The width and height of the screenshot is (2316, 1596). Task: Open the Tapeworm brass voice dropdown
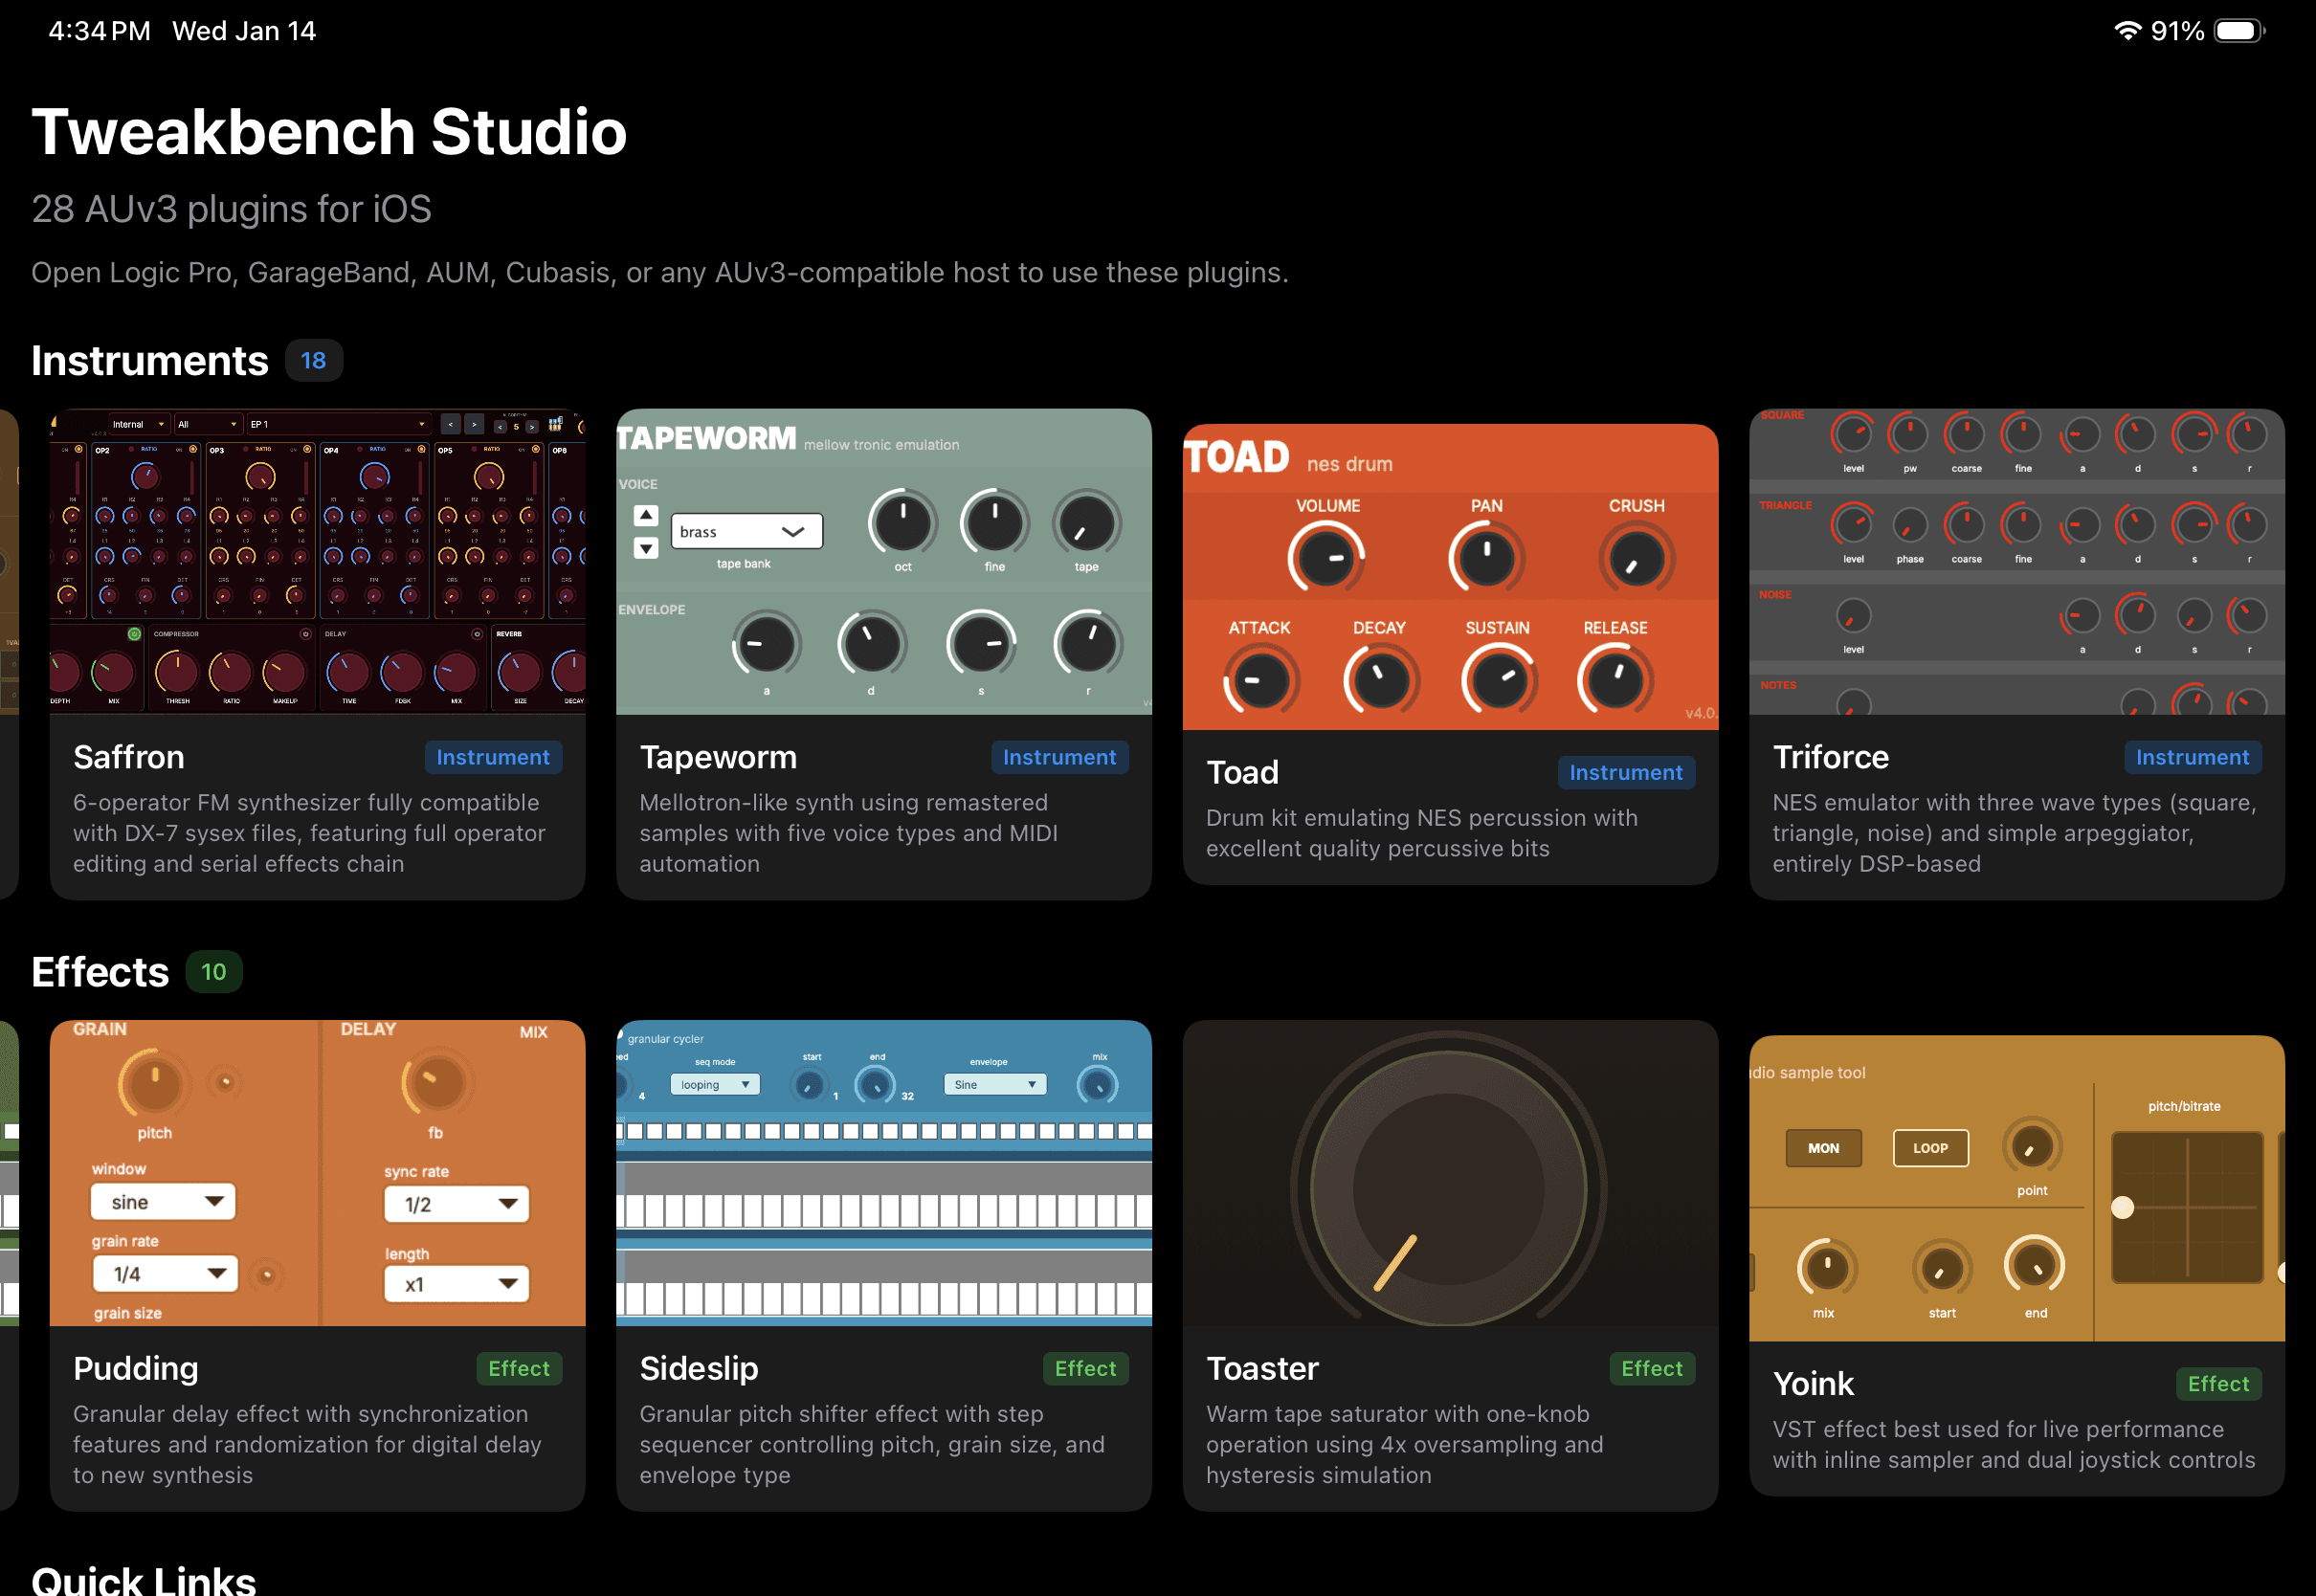746,531
